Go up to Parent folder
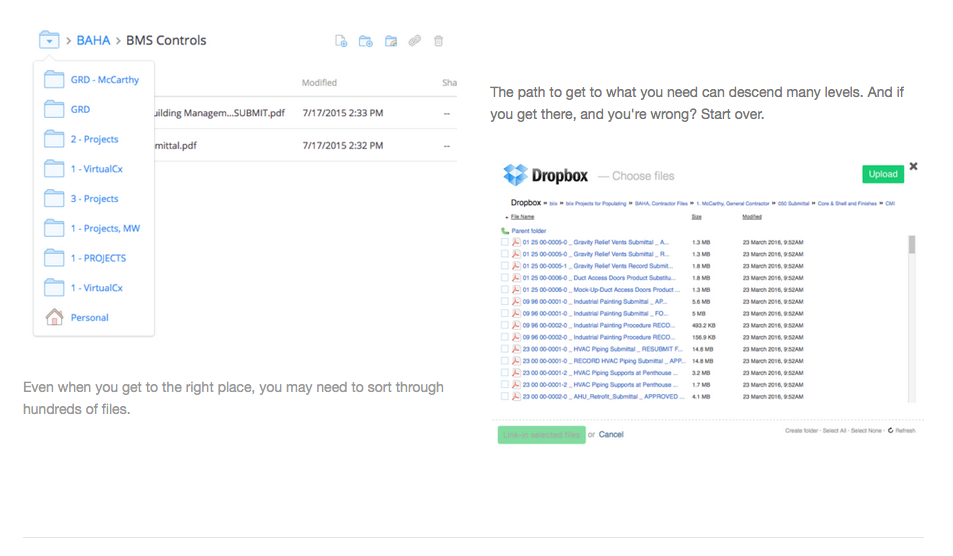The width and height of the screenshot is (953, 556). coord(529,231)
